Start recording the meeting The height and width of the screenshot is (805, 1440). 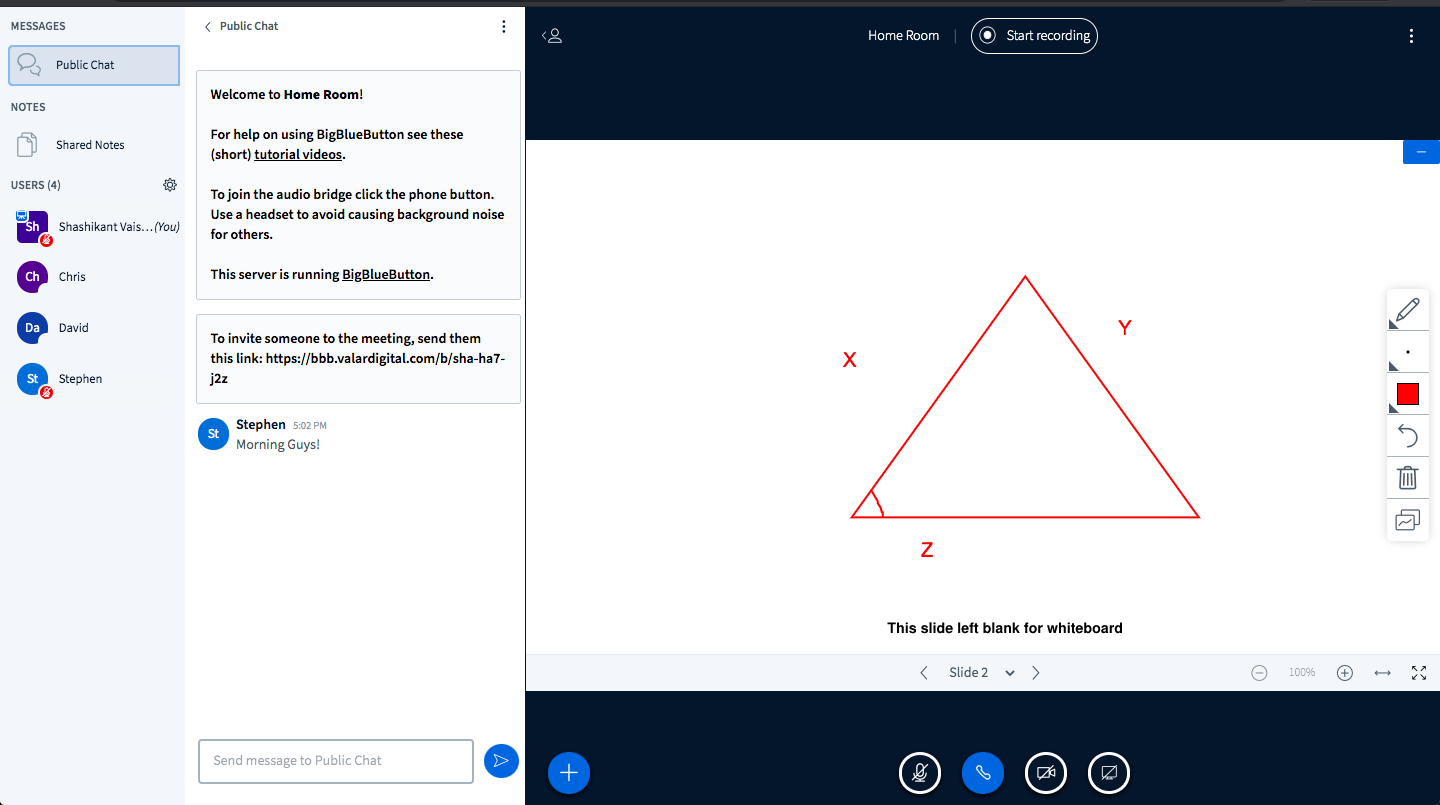tap(1034, 36)
